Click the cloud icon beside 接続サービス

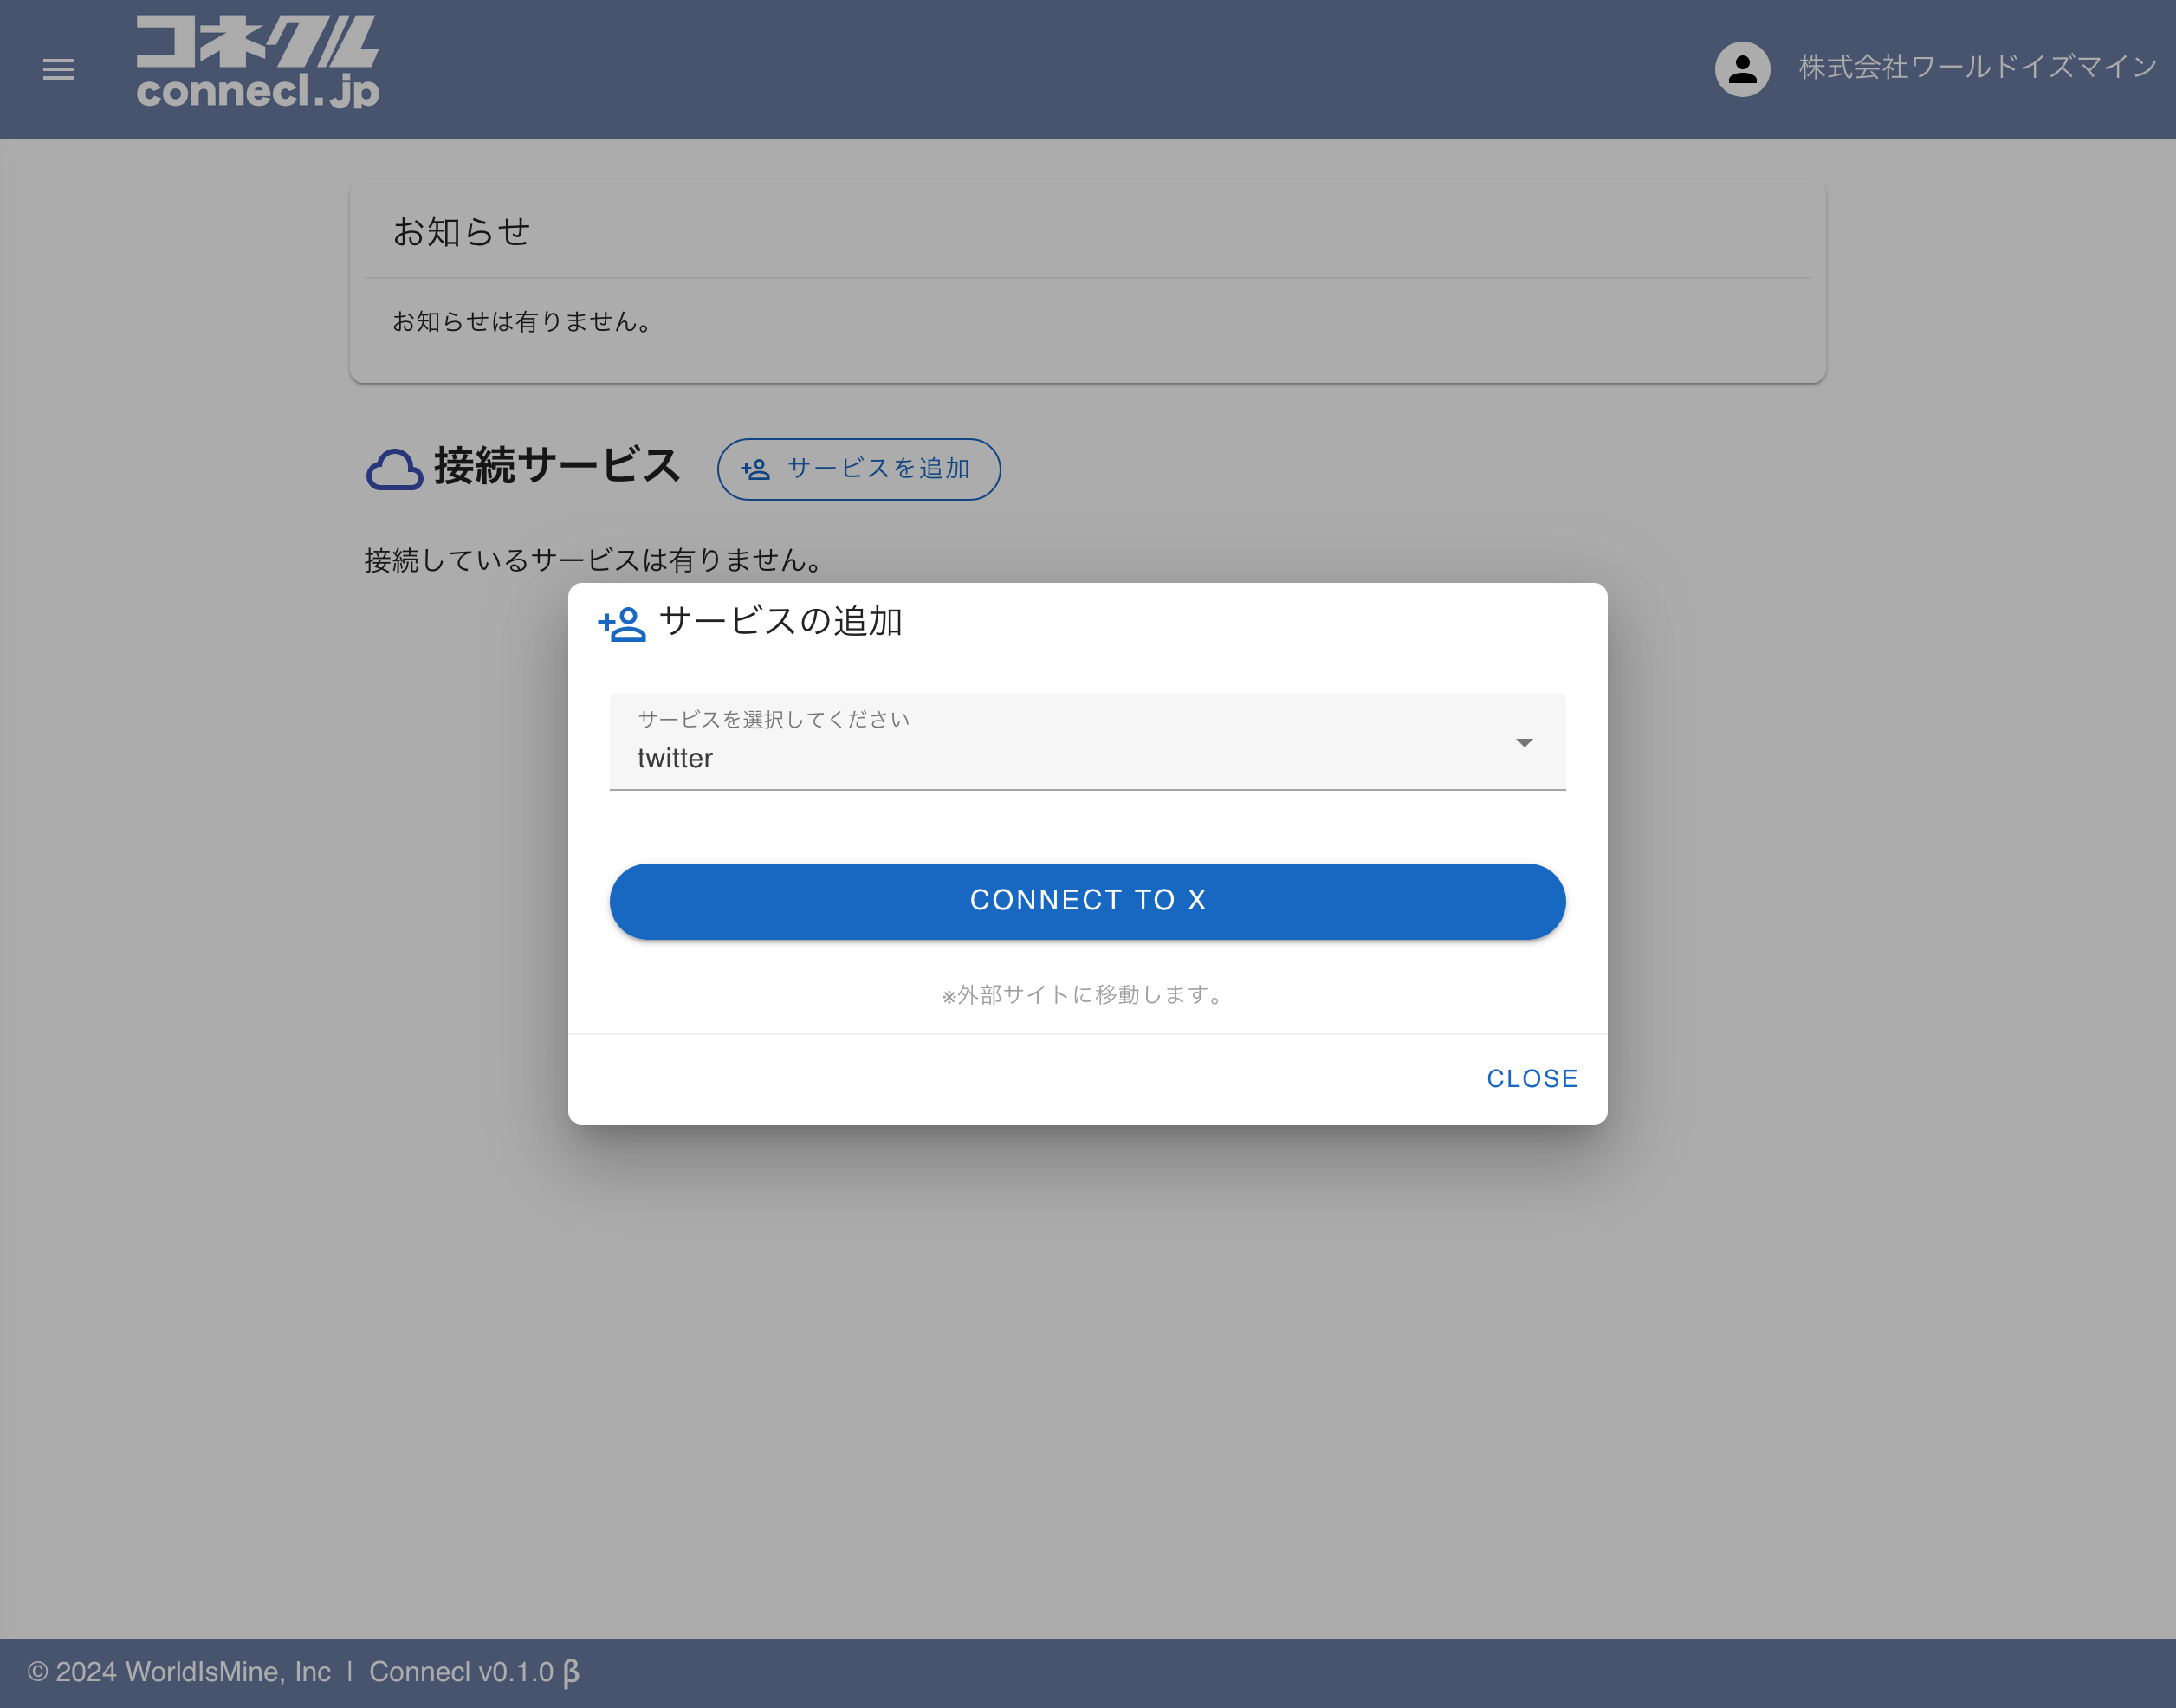pyautogui.click(x=394, y=468)
